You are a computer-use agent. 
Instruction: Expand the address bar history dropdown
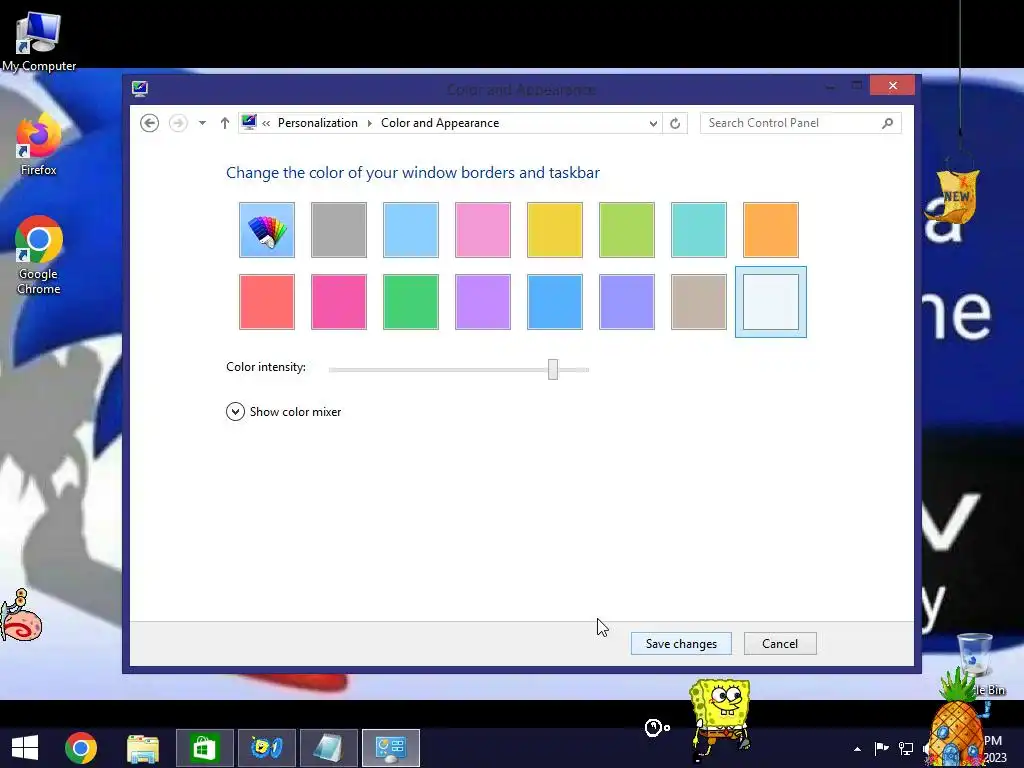(x=652, y=123)
